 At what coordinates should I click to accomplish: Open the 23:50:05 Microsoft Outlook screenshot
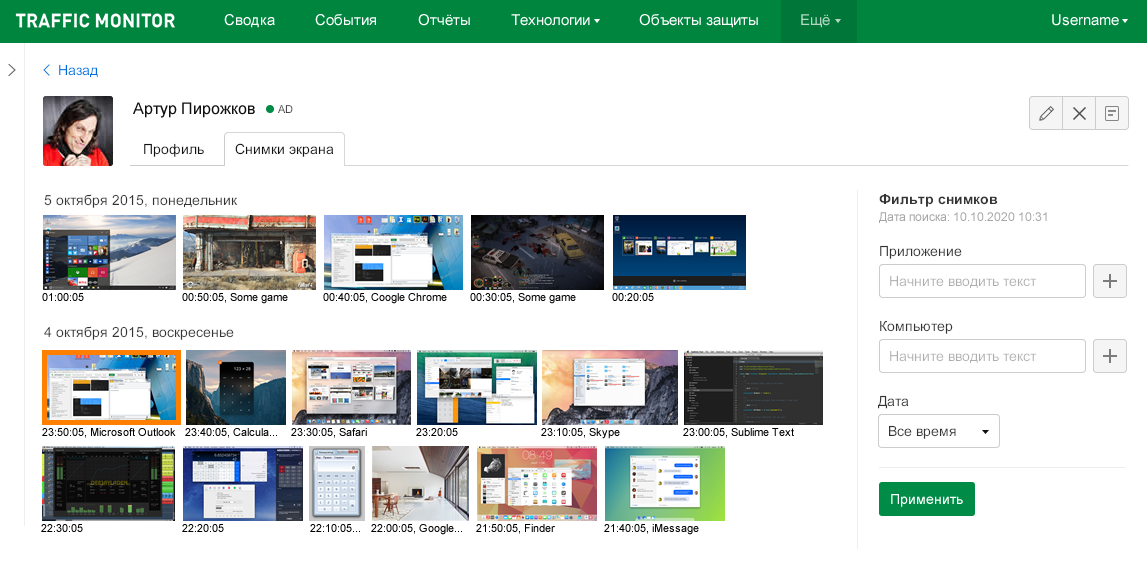point(111,388)
